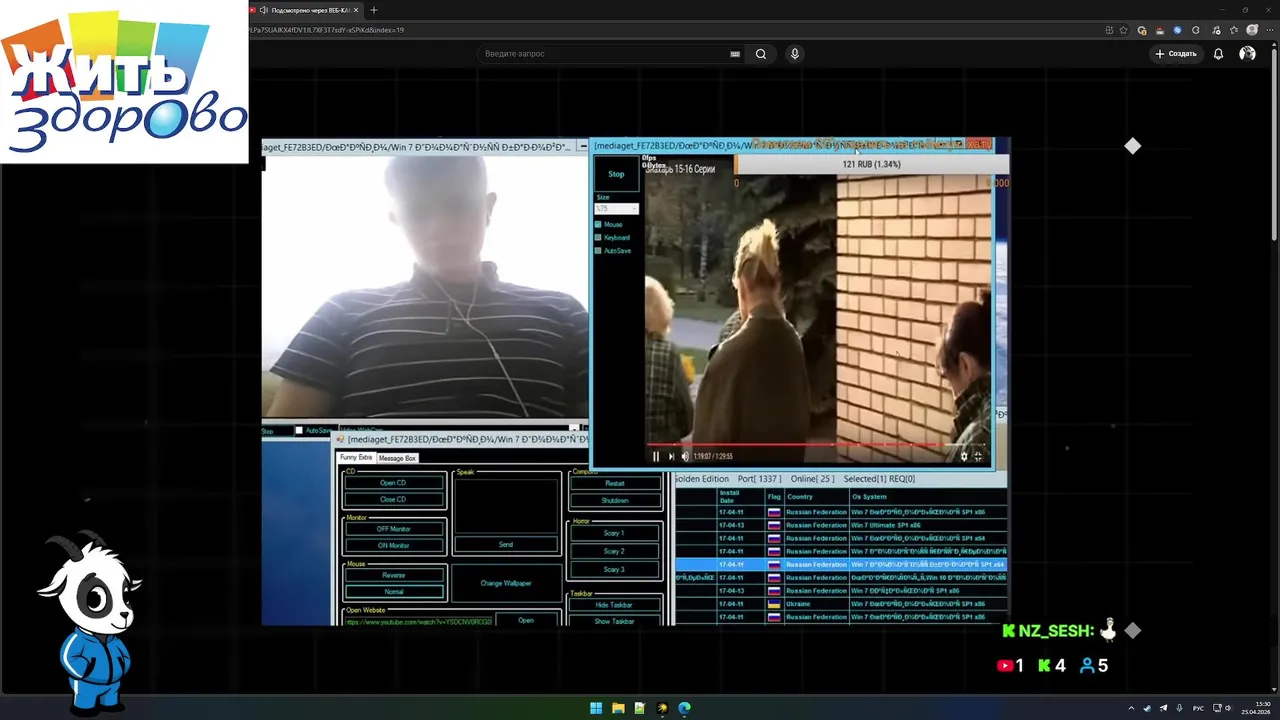Expand hidden system tray icons chevron
The width and height of the screenshot is (1280, 720).
click(x=1131, y=708)
